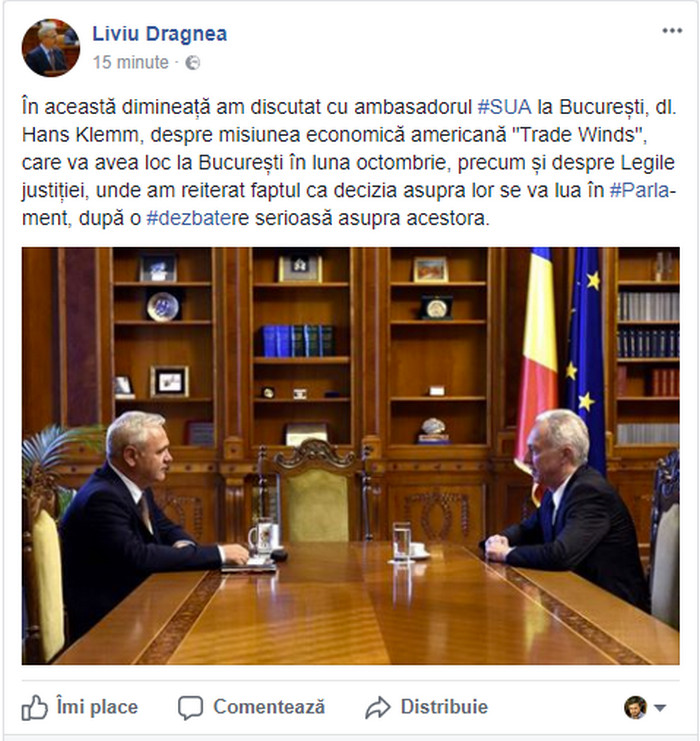Click the comment speech bubble icon
This screenshot has height=741, width=700.
pyautogui.click(x=190, y=708)
